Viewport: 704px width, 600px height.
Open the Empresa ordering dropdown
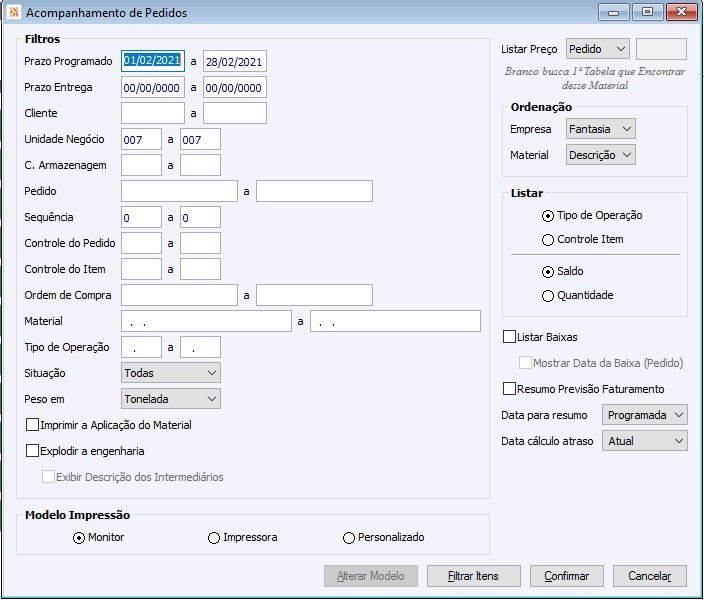[600, 129]
